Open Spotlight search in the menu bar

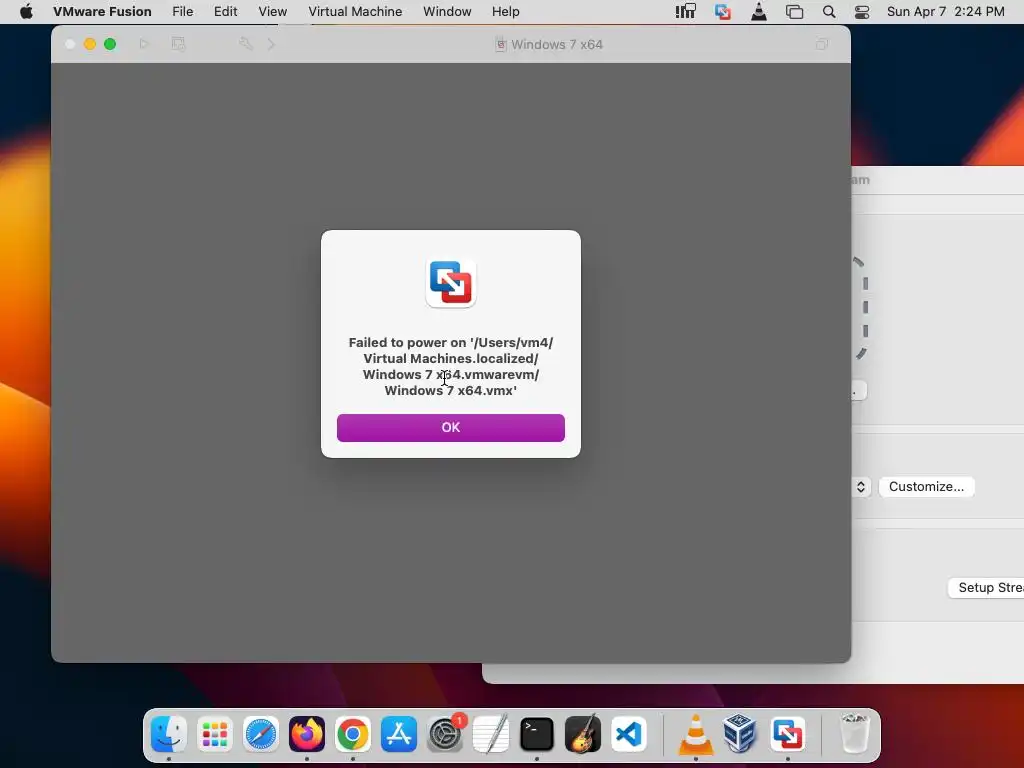(829, 12)
